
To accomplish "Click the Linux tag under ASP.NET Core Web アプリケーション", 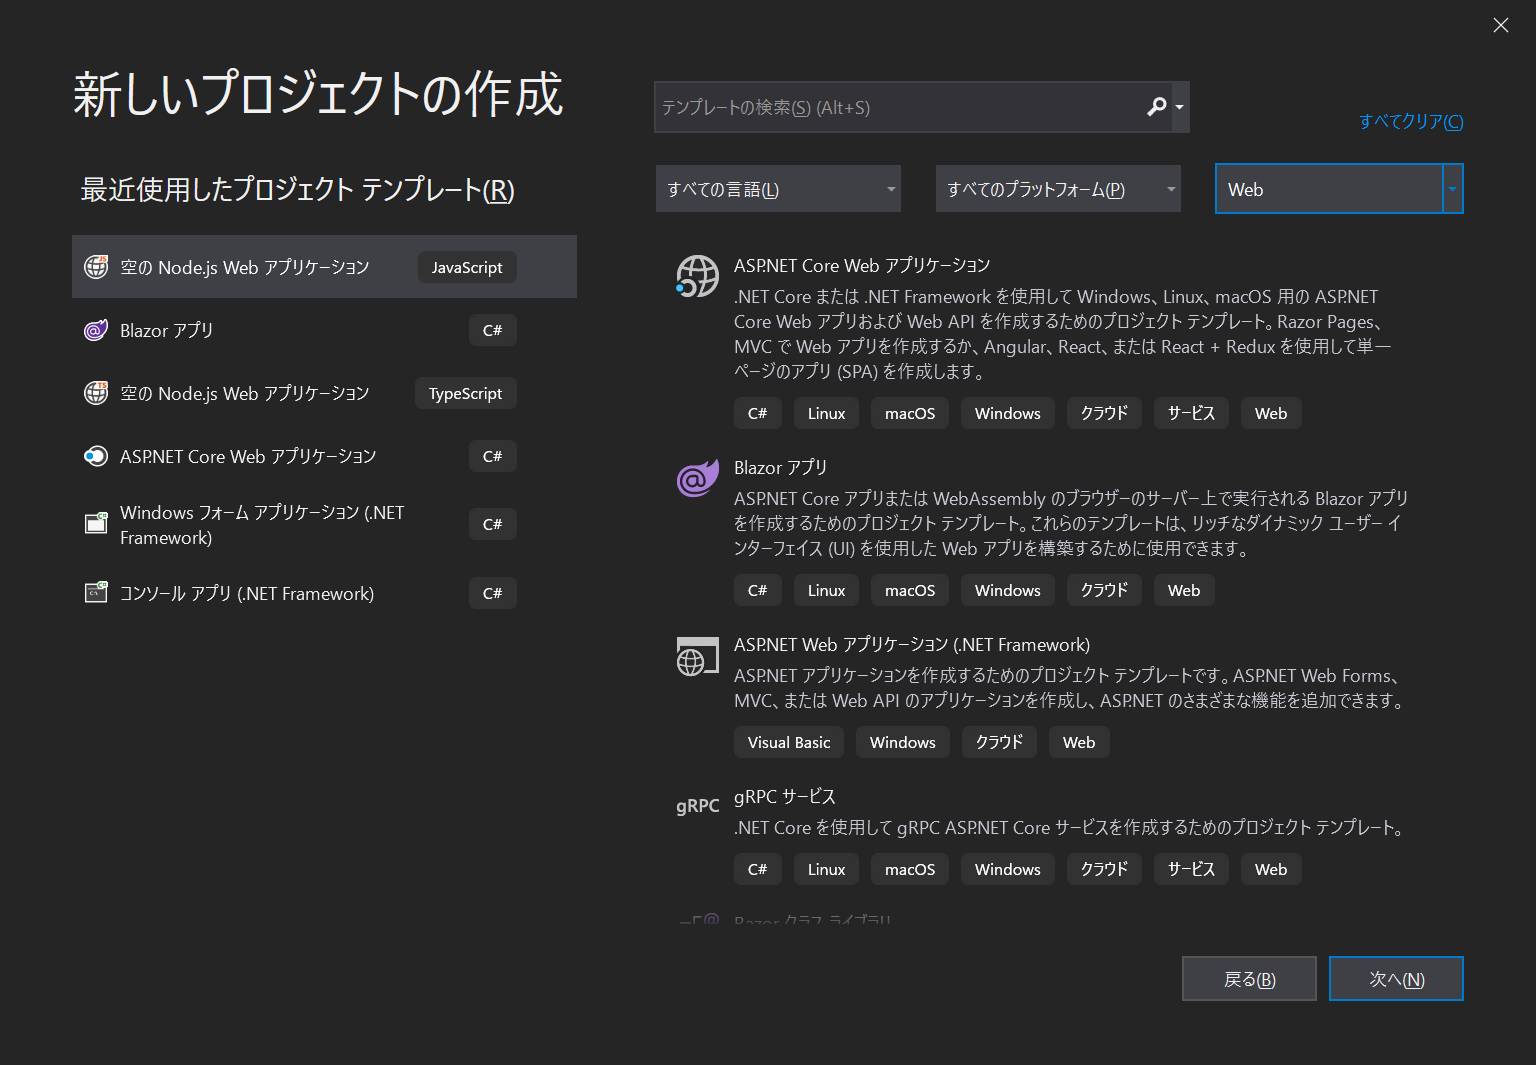I will point(827,413).
